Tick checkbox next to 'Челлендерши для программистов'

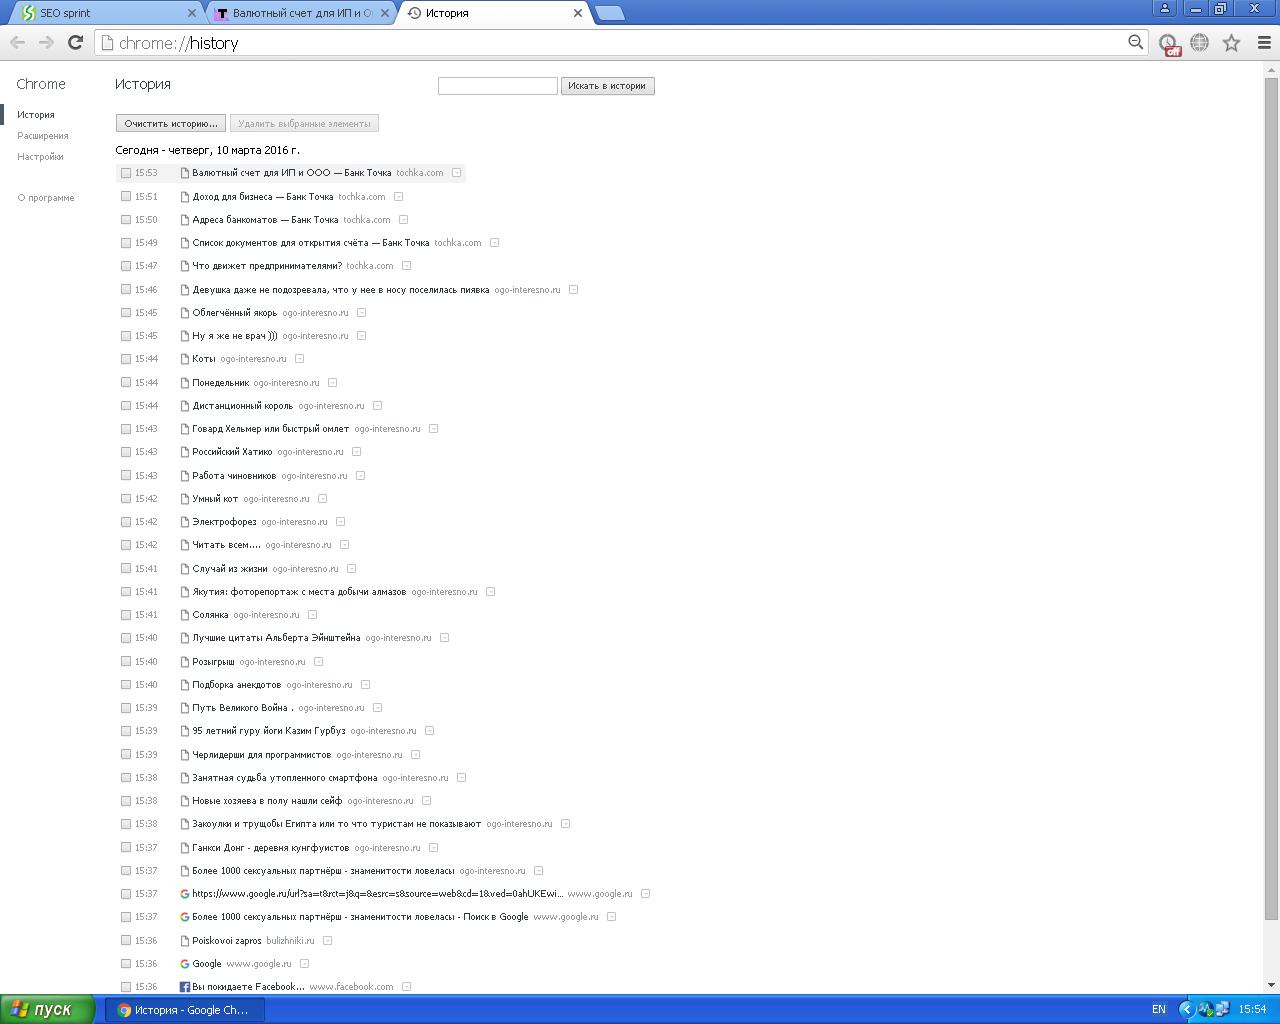(126, 755)
